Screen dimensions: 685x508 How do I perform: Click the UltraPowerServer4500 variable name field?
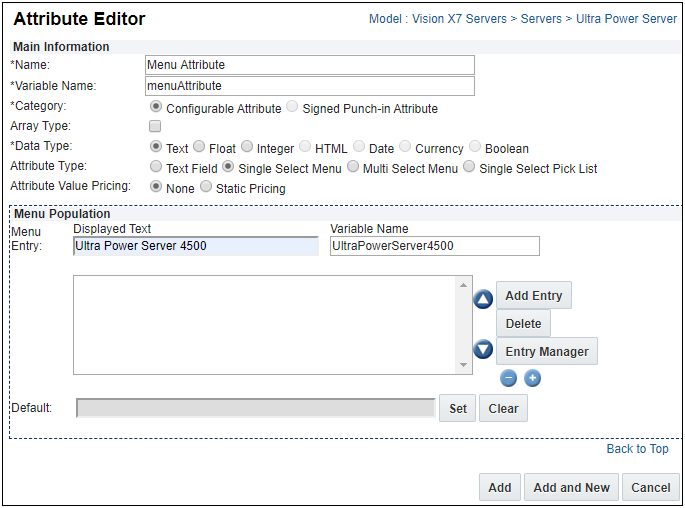coord(435,246)
